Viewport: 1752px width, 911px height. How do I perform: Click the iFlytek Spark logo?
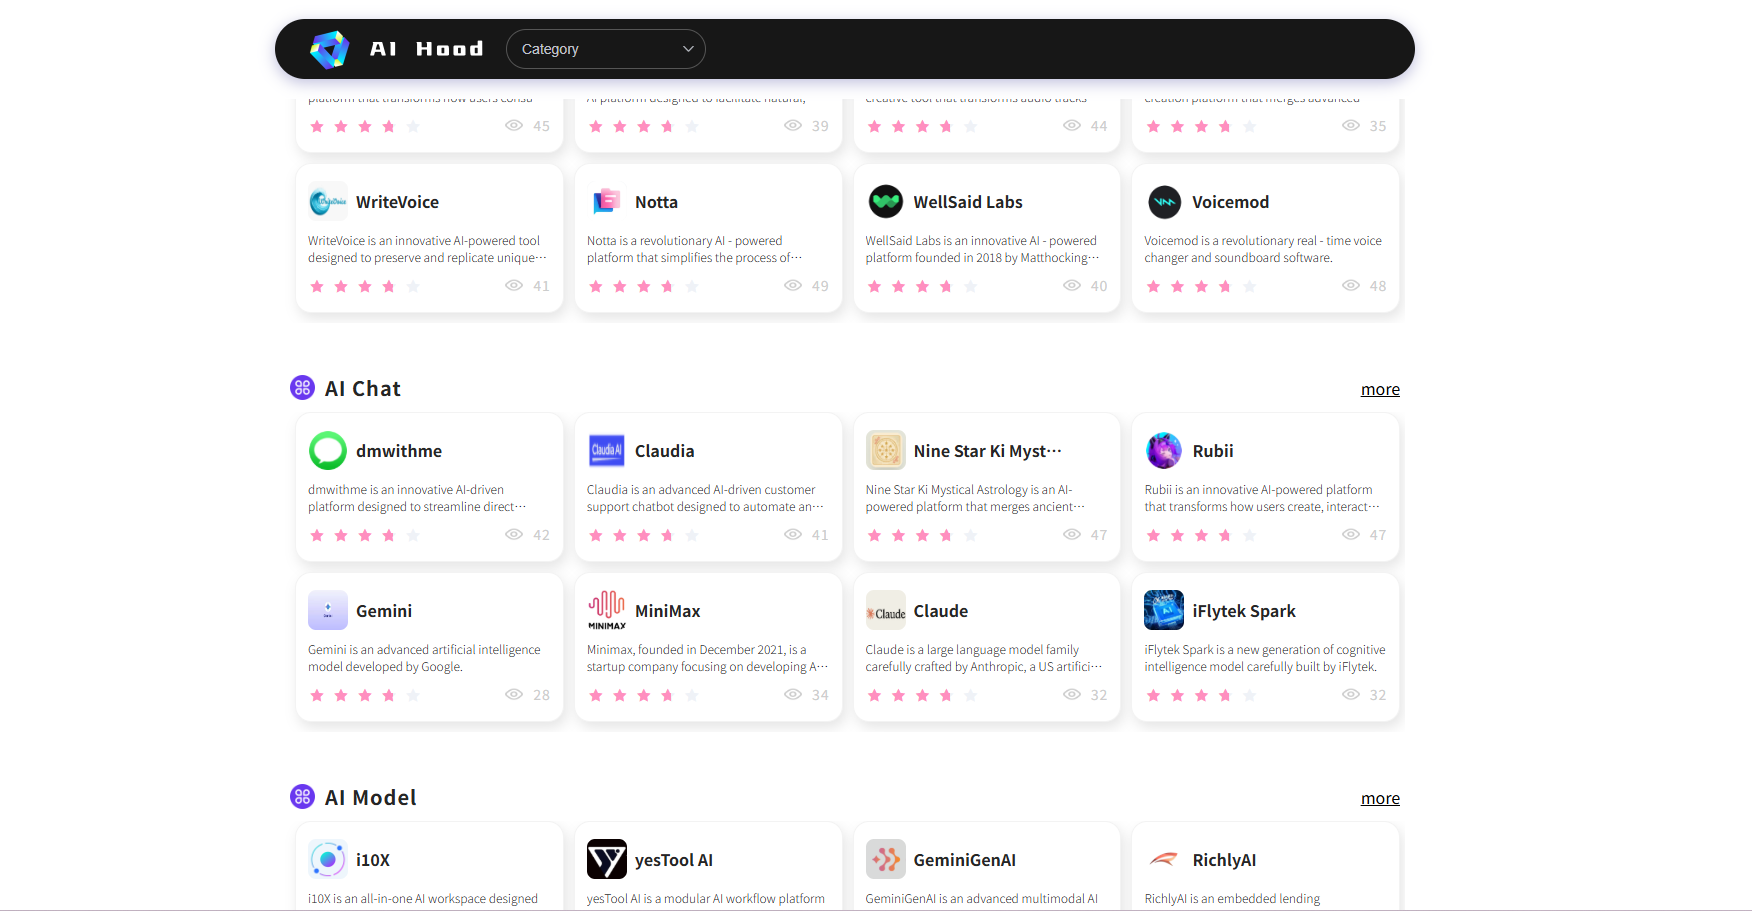point(1163,610)
